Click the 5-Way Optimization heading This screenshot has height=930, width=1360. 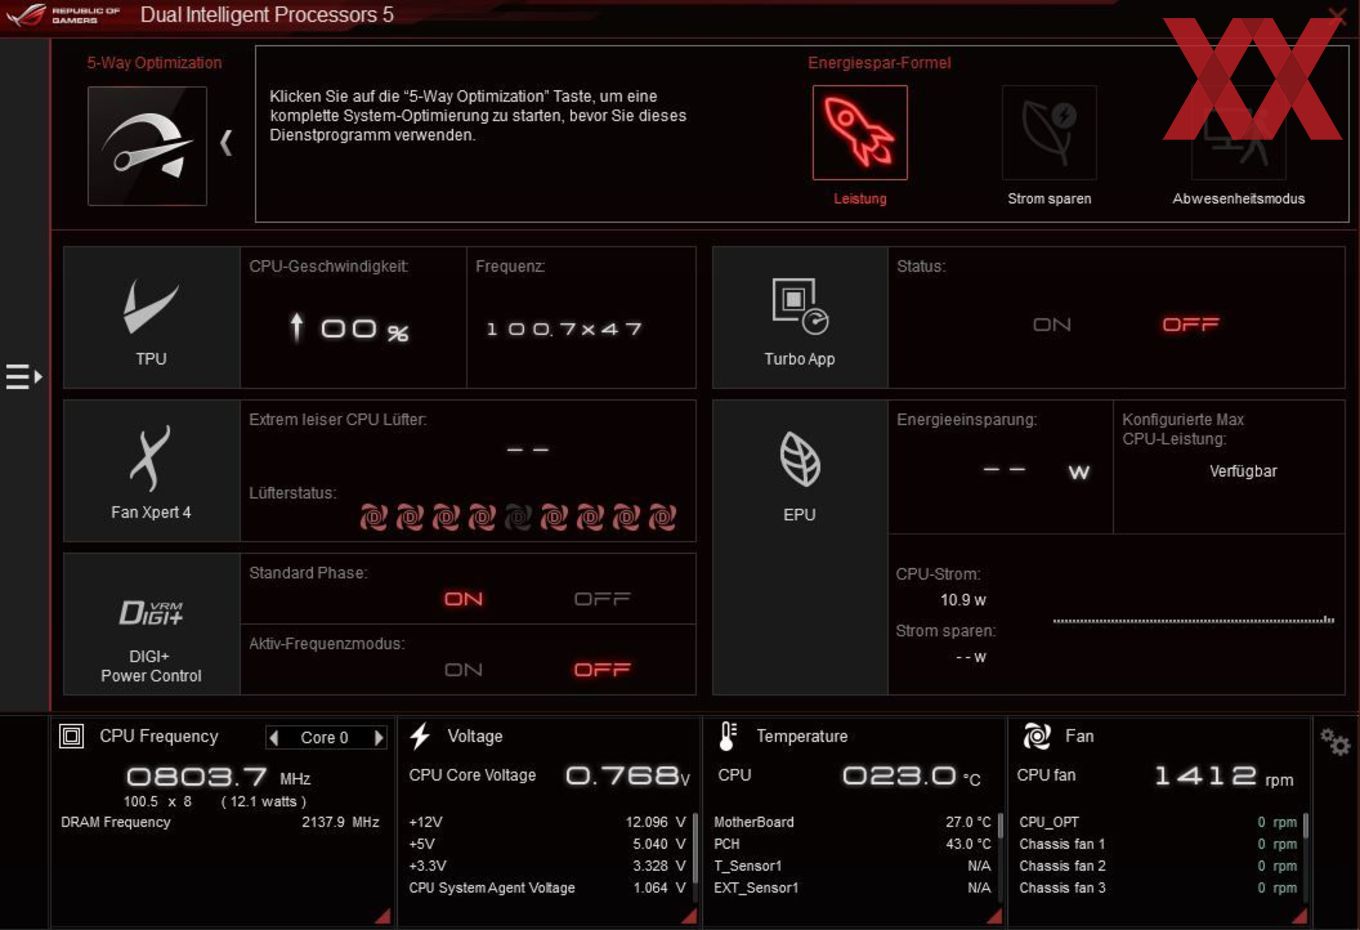pyautogui.click(x=154, y=62)
